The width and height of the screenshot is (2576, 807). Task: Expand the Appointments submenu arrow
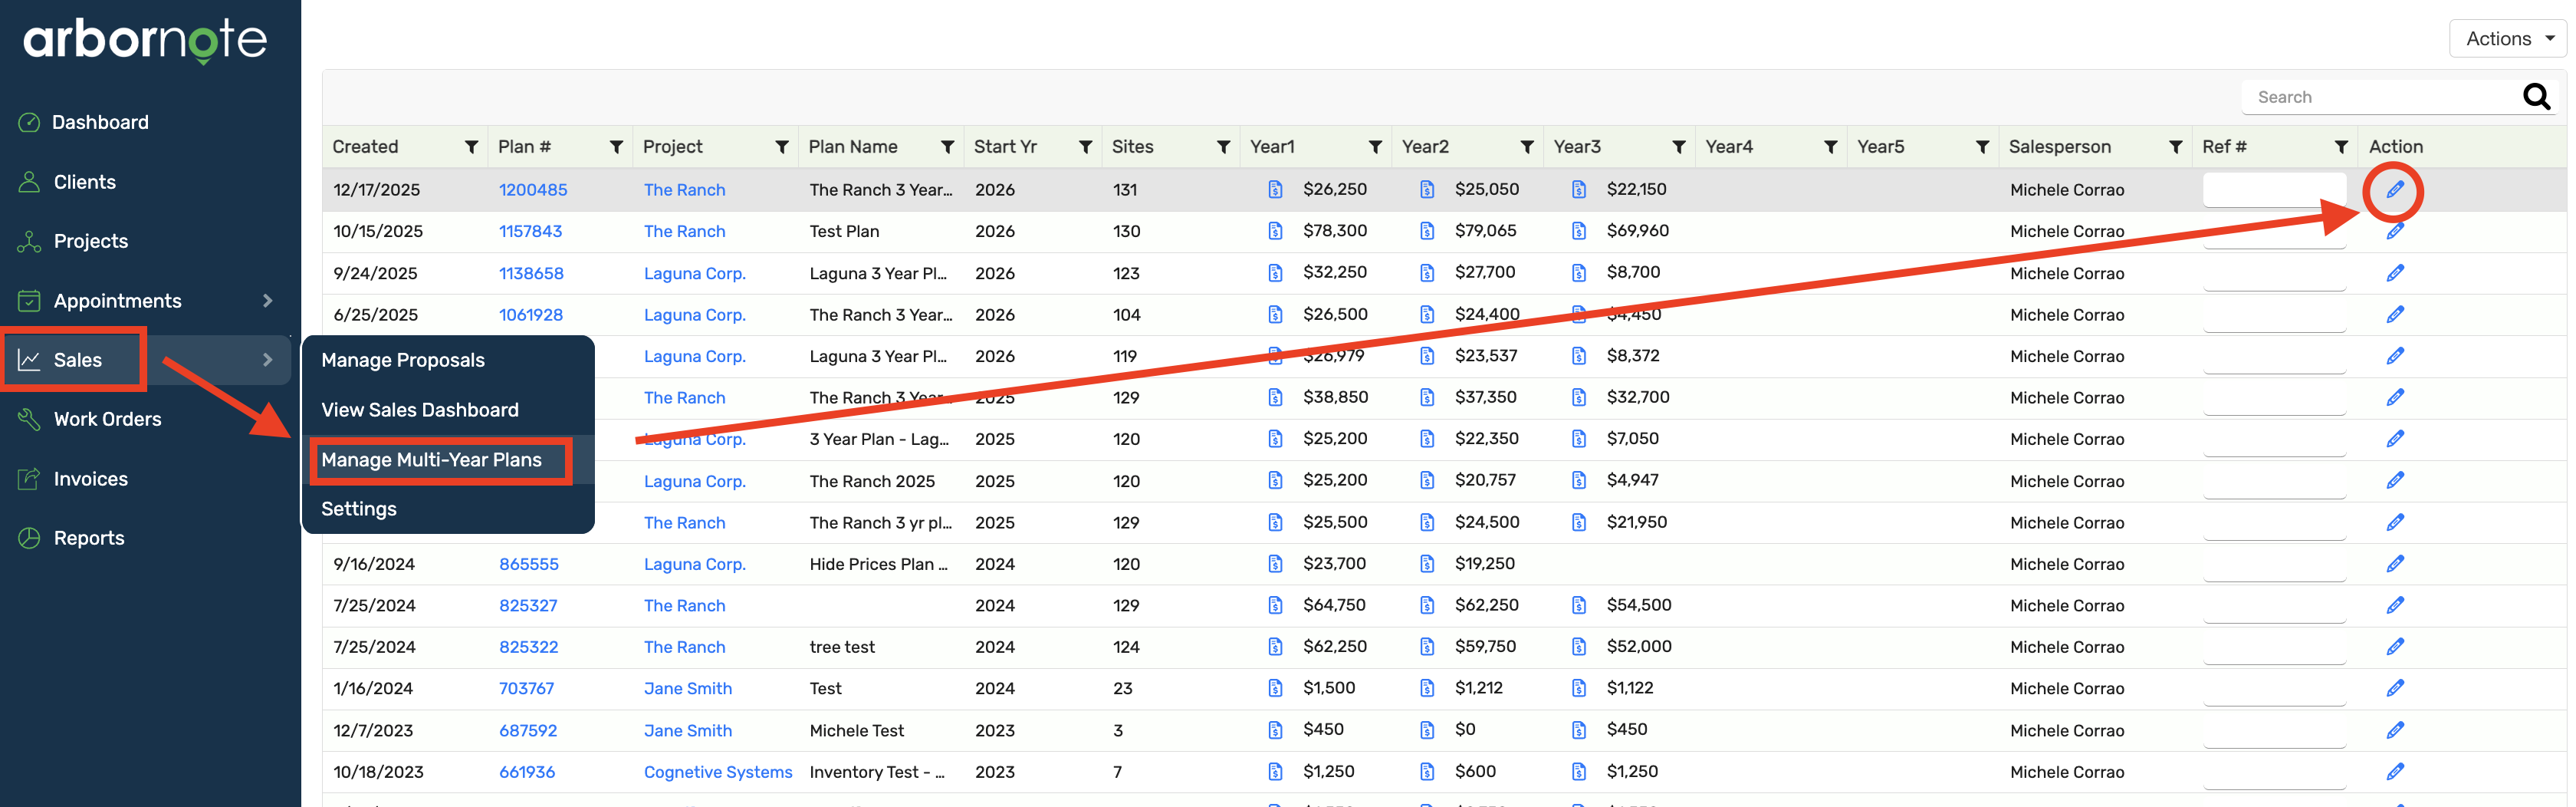pos(267,301)
